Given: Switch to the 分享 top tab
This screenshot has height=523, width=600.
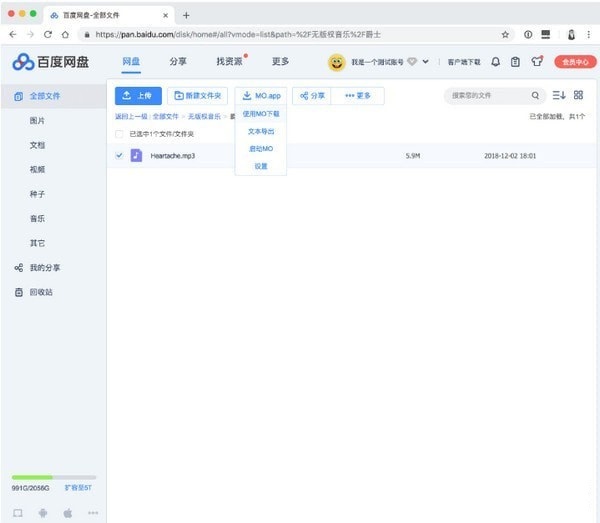Looking at the screenshot, I should [178, 61].
